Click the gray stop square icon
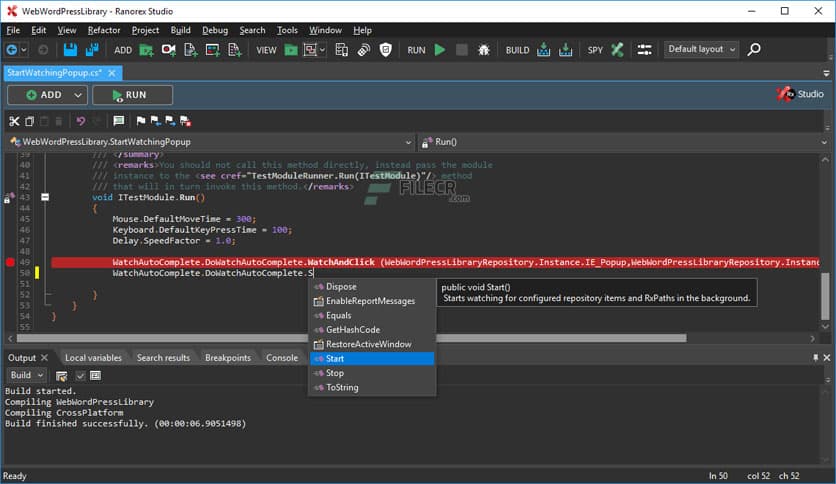The width and height of the screenshot is (836, 484). [x=462, y=50]
